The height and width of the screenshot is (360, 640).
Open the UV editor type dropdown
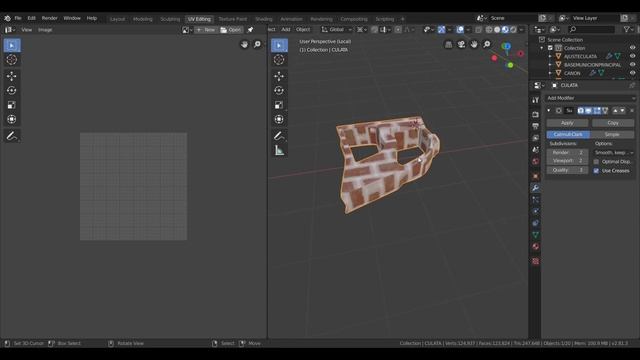[9, 30]
